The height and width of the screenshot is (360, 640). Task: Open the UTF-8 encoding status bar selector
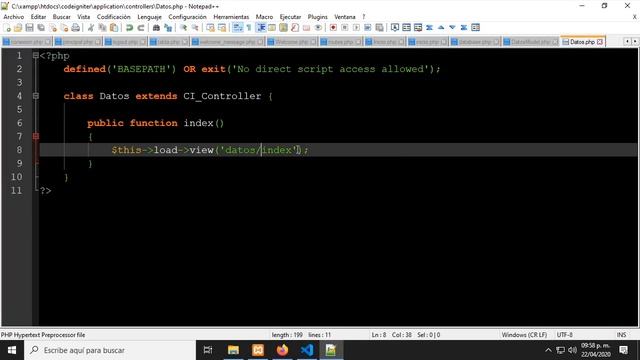564,335
